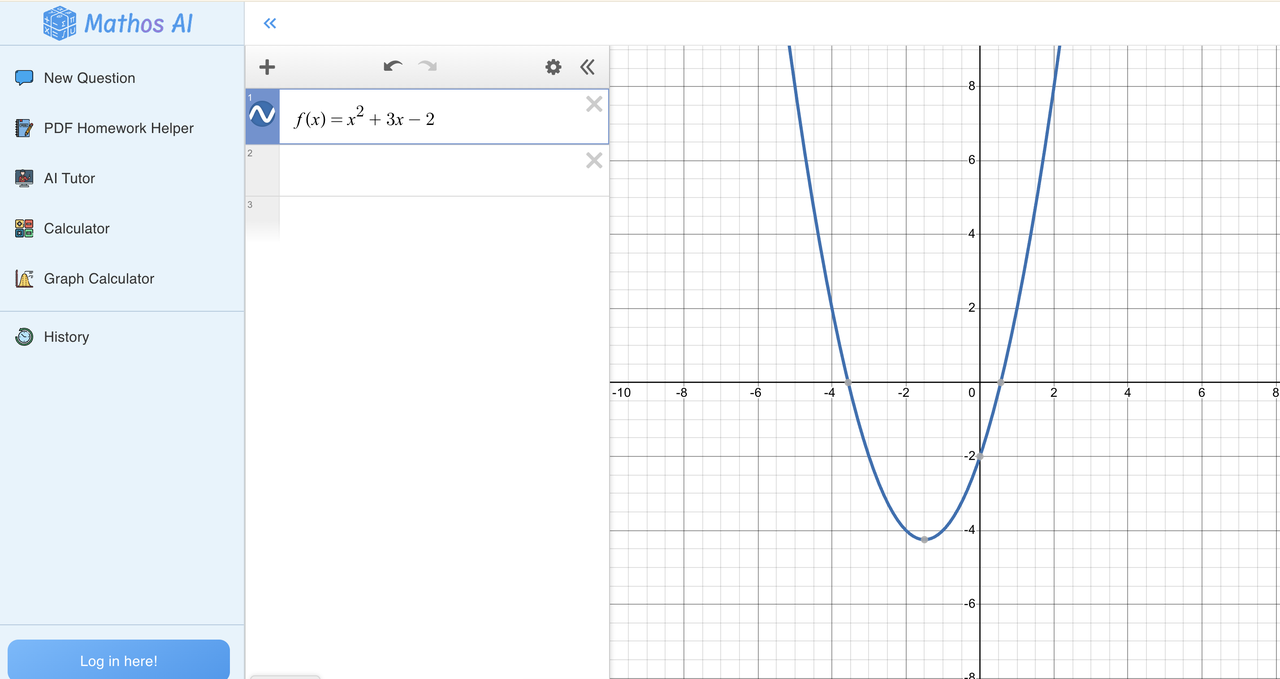The height and width of the screenshot is (679, 1280).
Task: Add a new expression with the plus icon
Action: pos(266,66)
